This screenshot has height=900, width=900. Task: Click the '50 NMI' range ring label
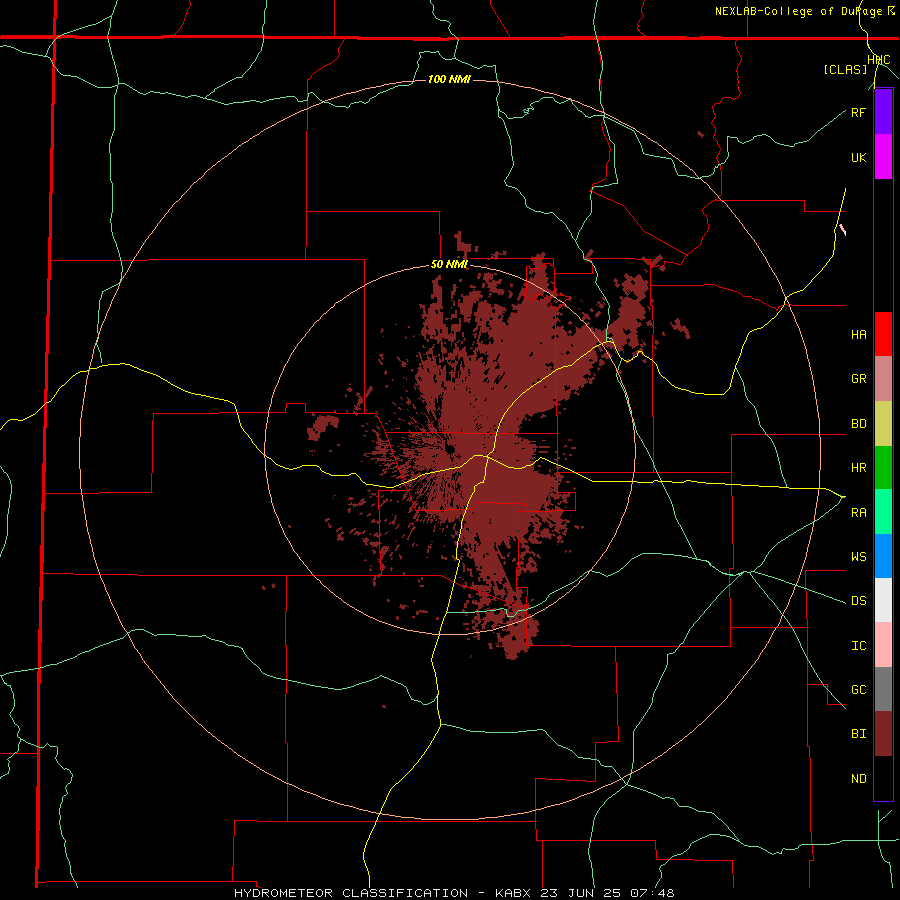[x=449, y=264]
